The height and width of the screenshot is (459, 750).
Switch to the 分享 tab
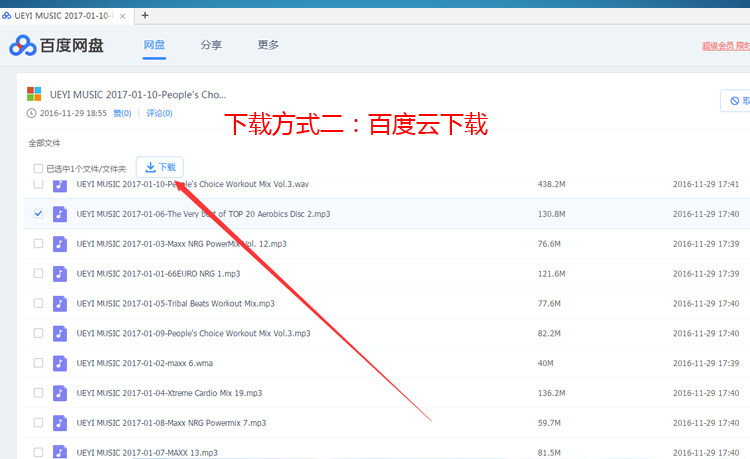tap(211, 45)
